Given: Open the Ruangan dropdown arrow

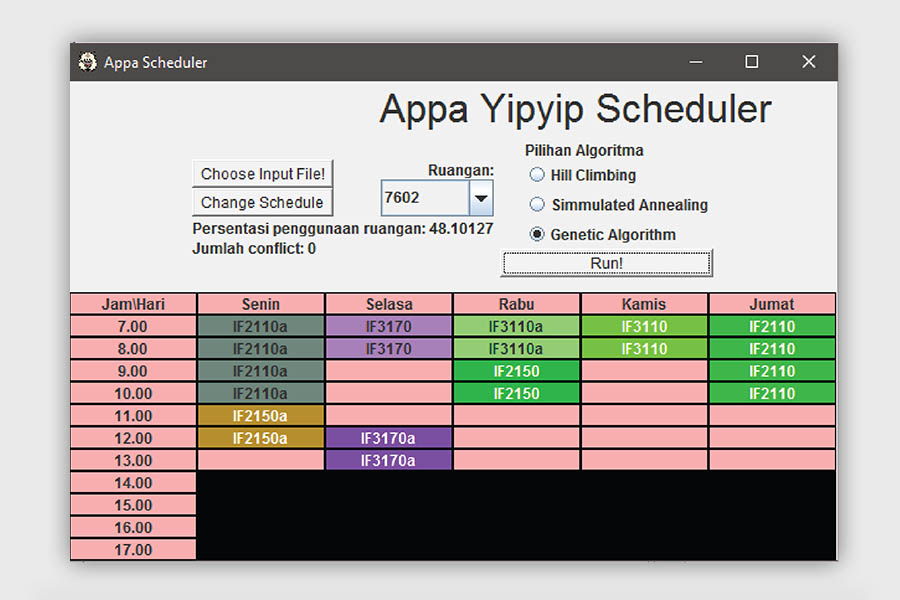Looking at the screenshot, I should 481,198.
